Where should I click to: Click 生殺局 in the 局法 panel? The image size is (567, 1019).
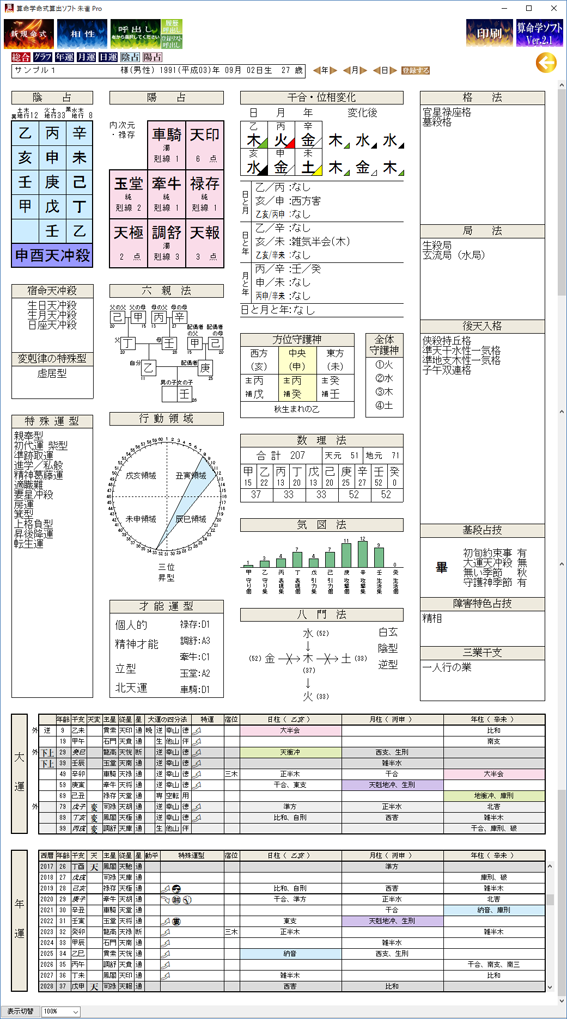(x=437, y=246)
